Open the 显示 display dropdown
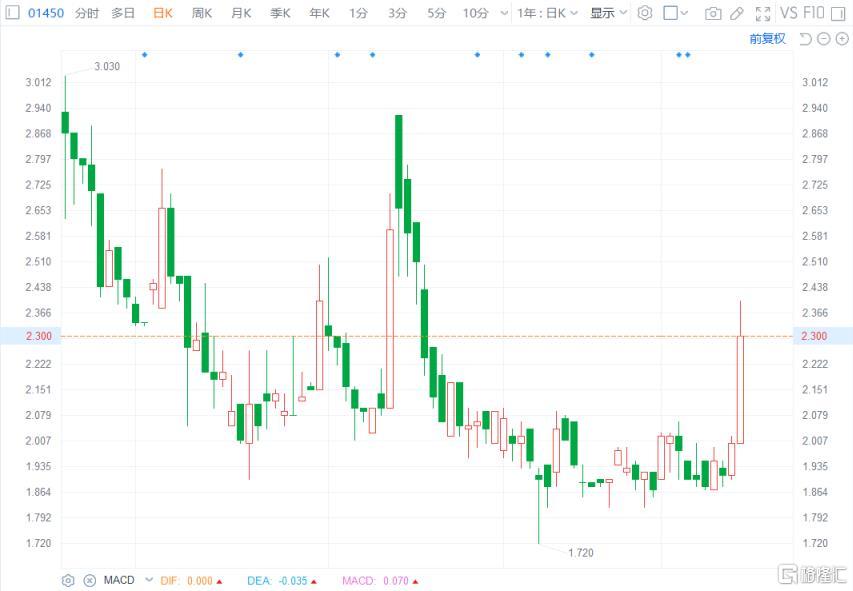The width and height of the screenshot is (853, 591). pyautogui.click(x=608, y=13)
